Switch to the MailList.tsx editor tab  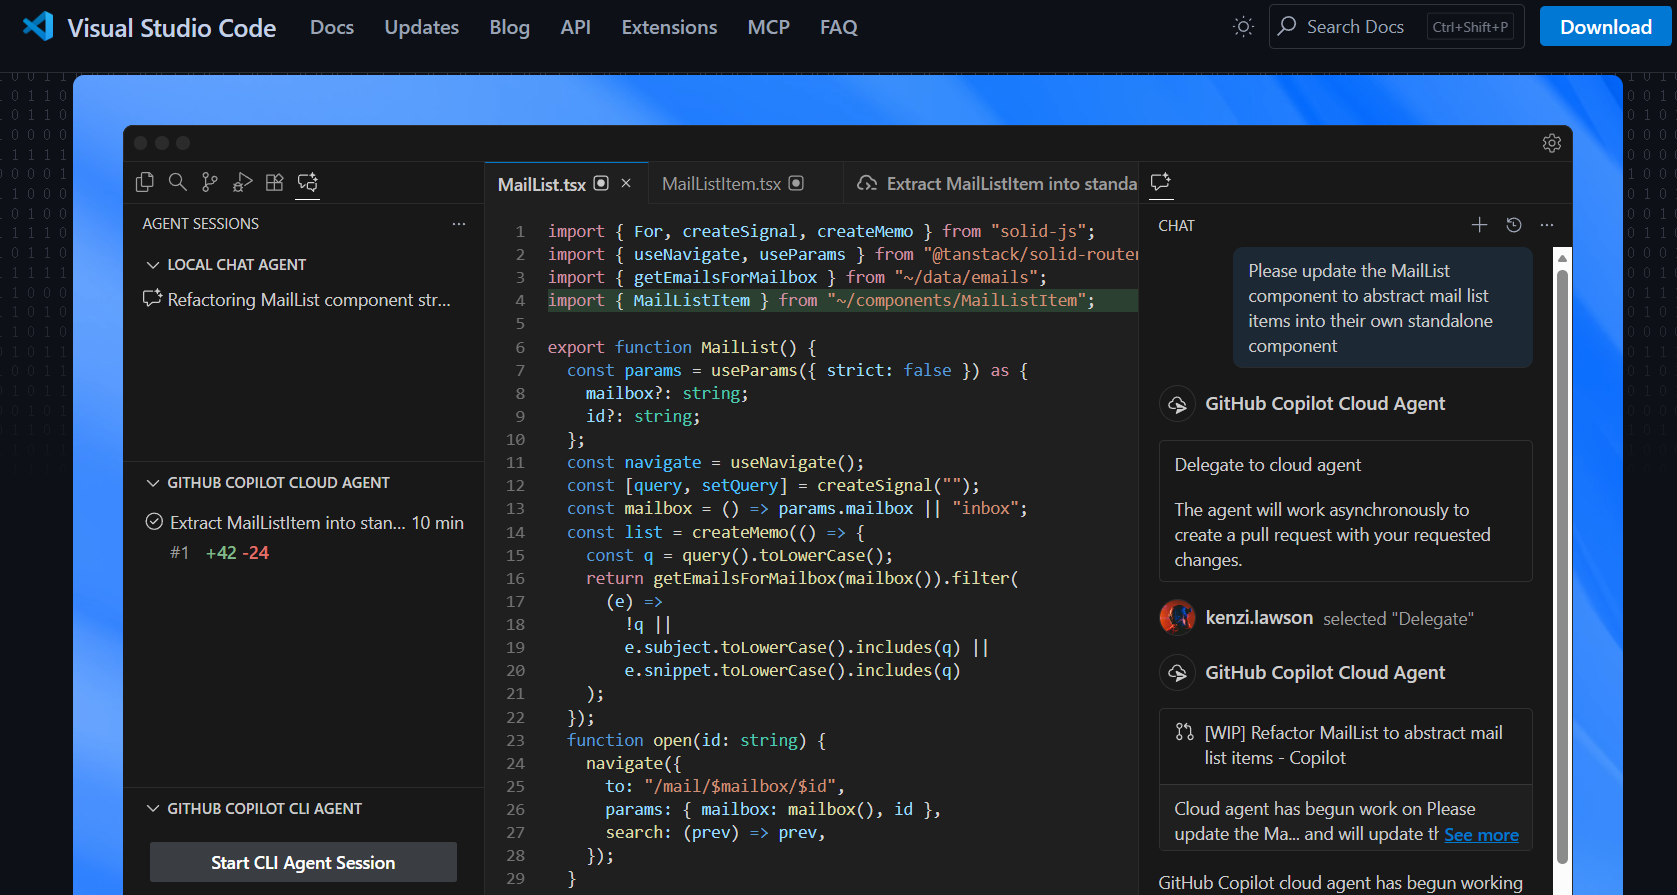click(x=566, y=184)
